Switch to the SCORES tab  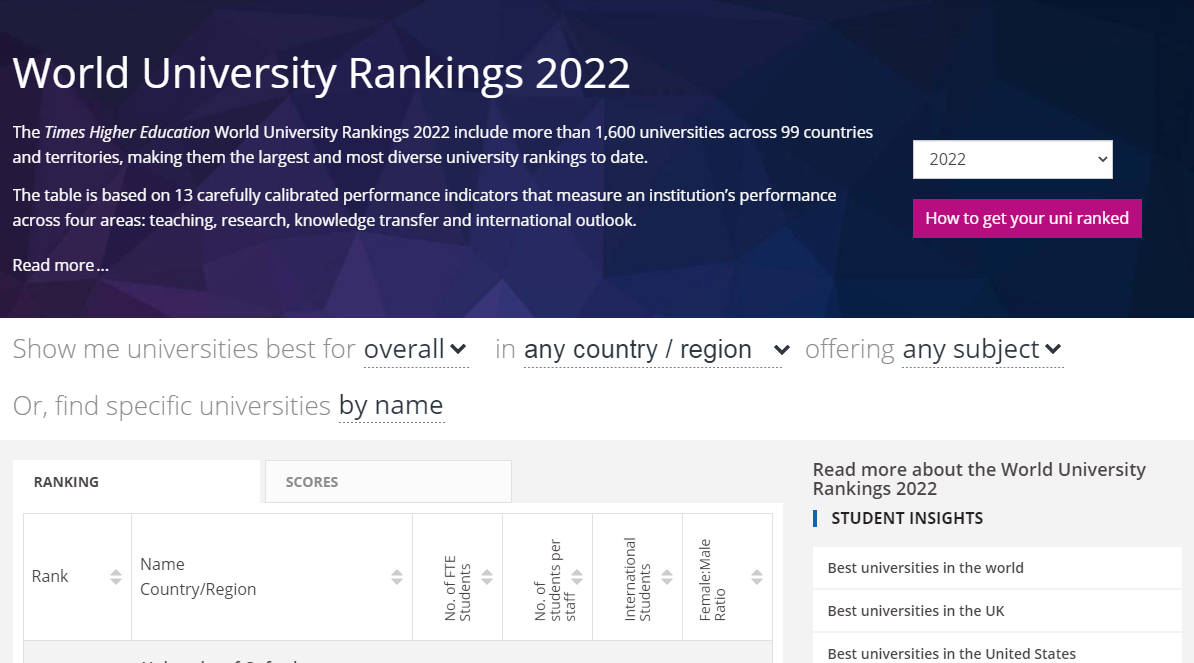tap(388, 481)
